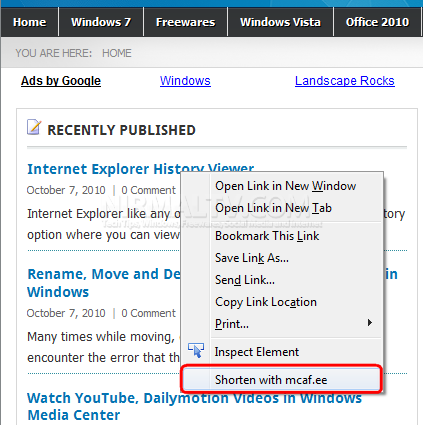
Task: Click the Inspect Element cursor icon
Action: pos(196,350)
